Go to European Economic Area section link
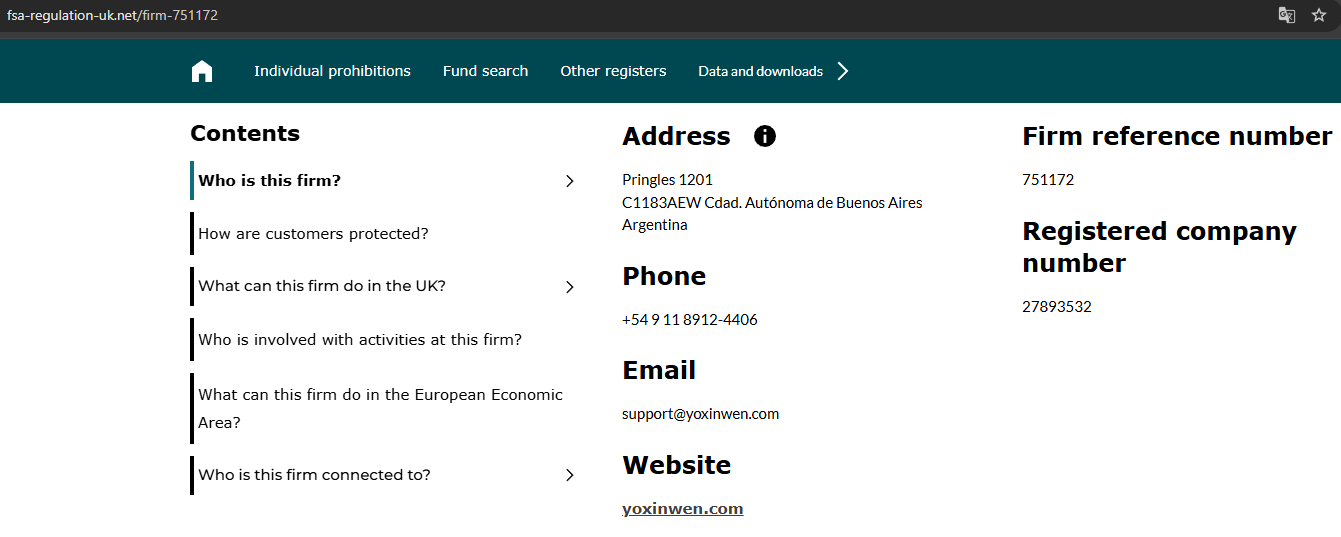The image size is (1341, 537). pos(380,408)
